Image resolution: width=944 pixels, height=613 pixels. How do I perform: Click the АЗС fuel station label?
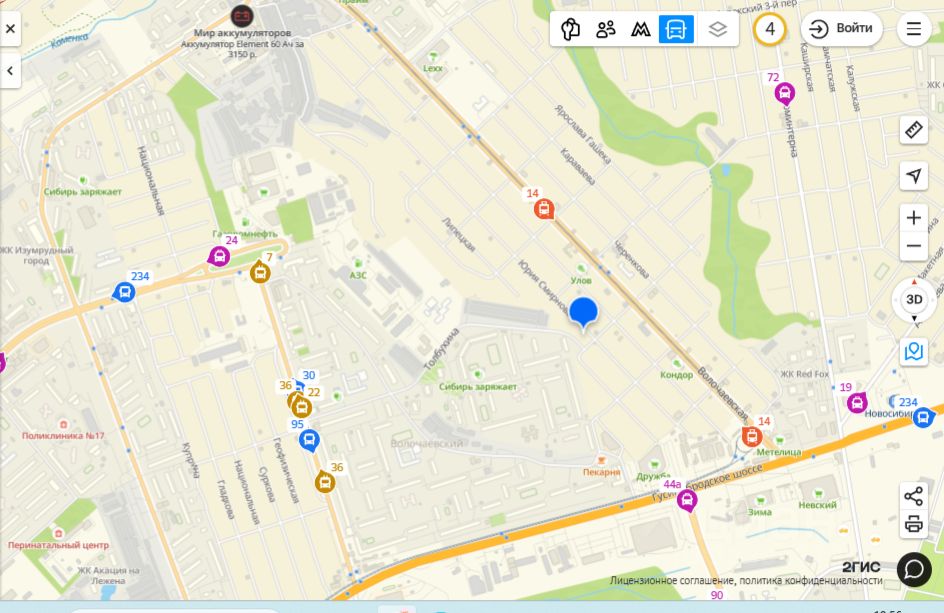[358, 275]
